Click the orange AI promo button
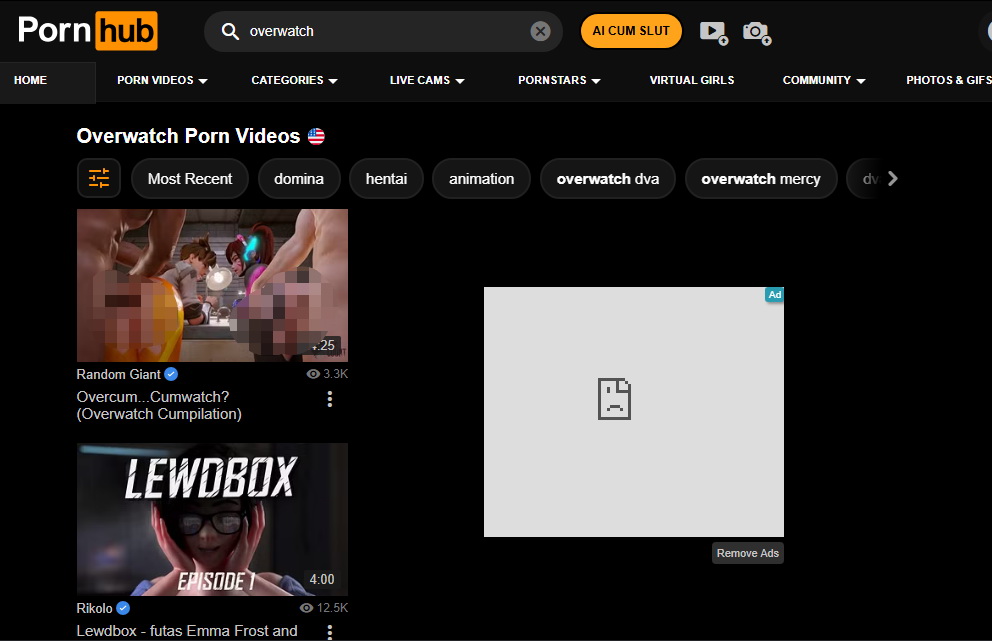This screenshot has width=992, height=641. (x=631, y=31)
